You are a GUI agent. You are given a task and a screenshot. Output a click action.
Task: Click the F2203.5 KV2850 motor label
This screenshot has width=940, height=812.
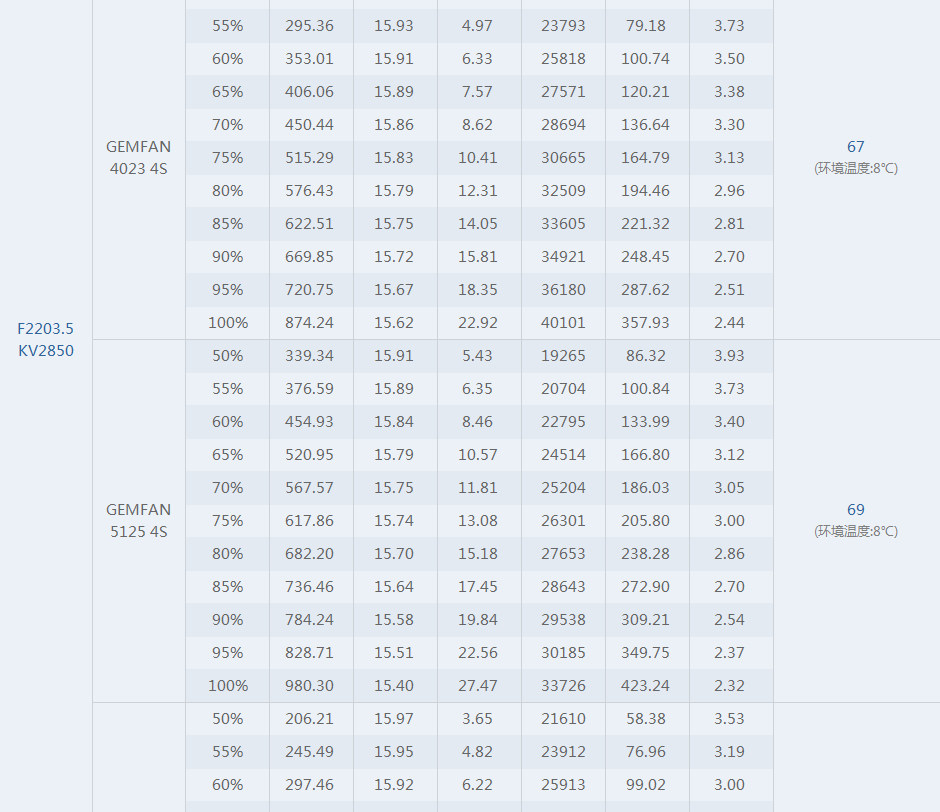click(x=46, y=339)
